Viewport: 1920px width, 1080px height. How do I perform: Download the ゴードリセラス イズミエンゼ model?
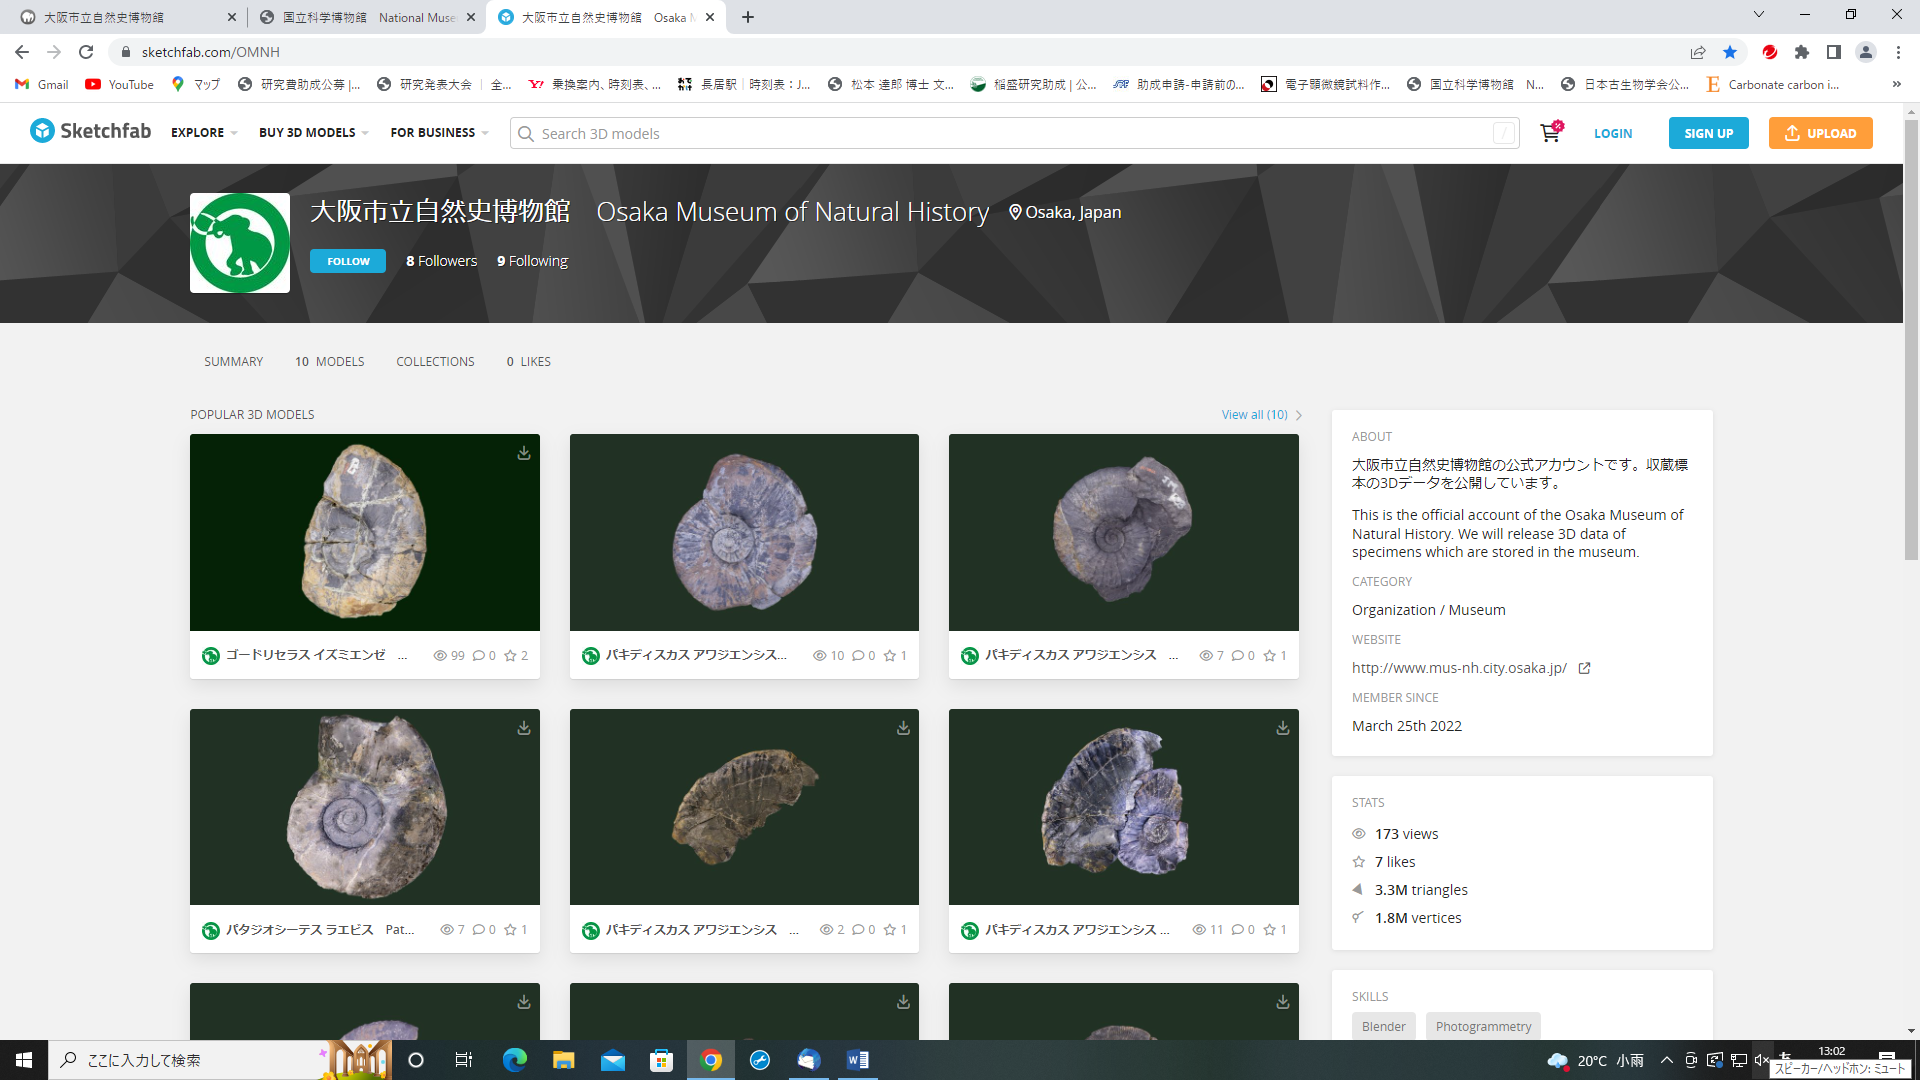(523, 453)
